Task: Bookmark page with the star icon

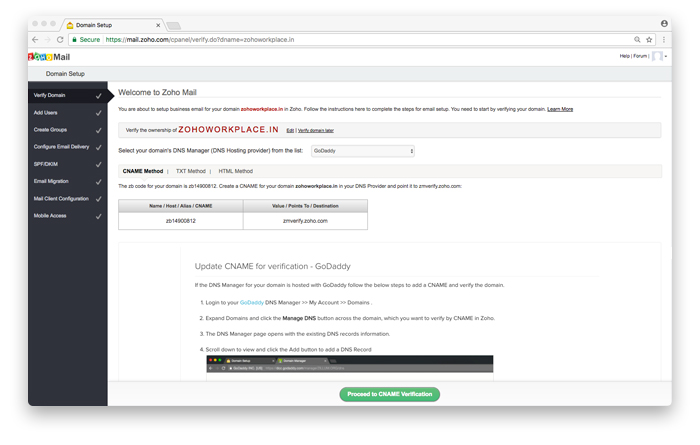Action: point(649,40)
